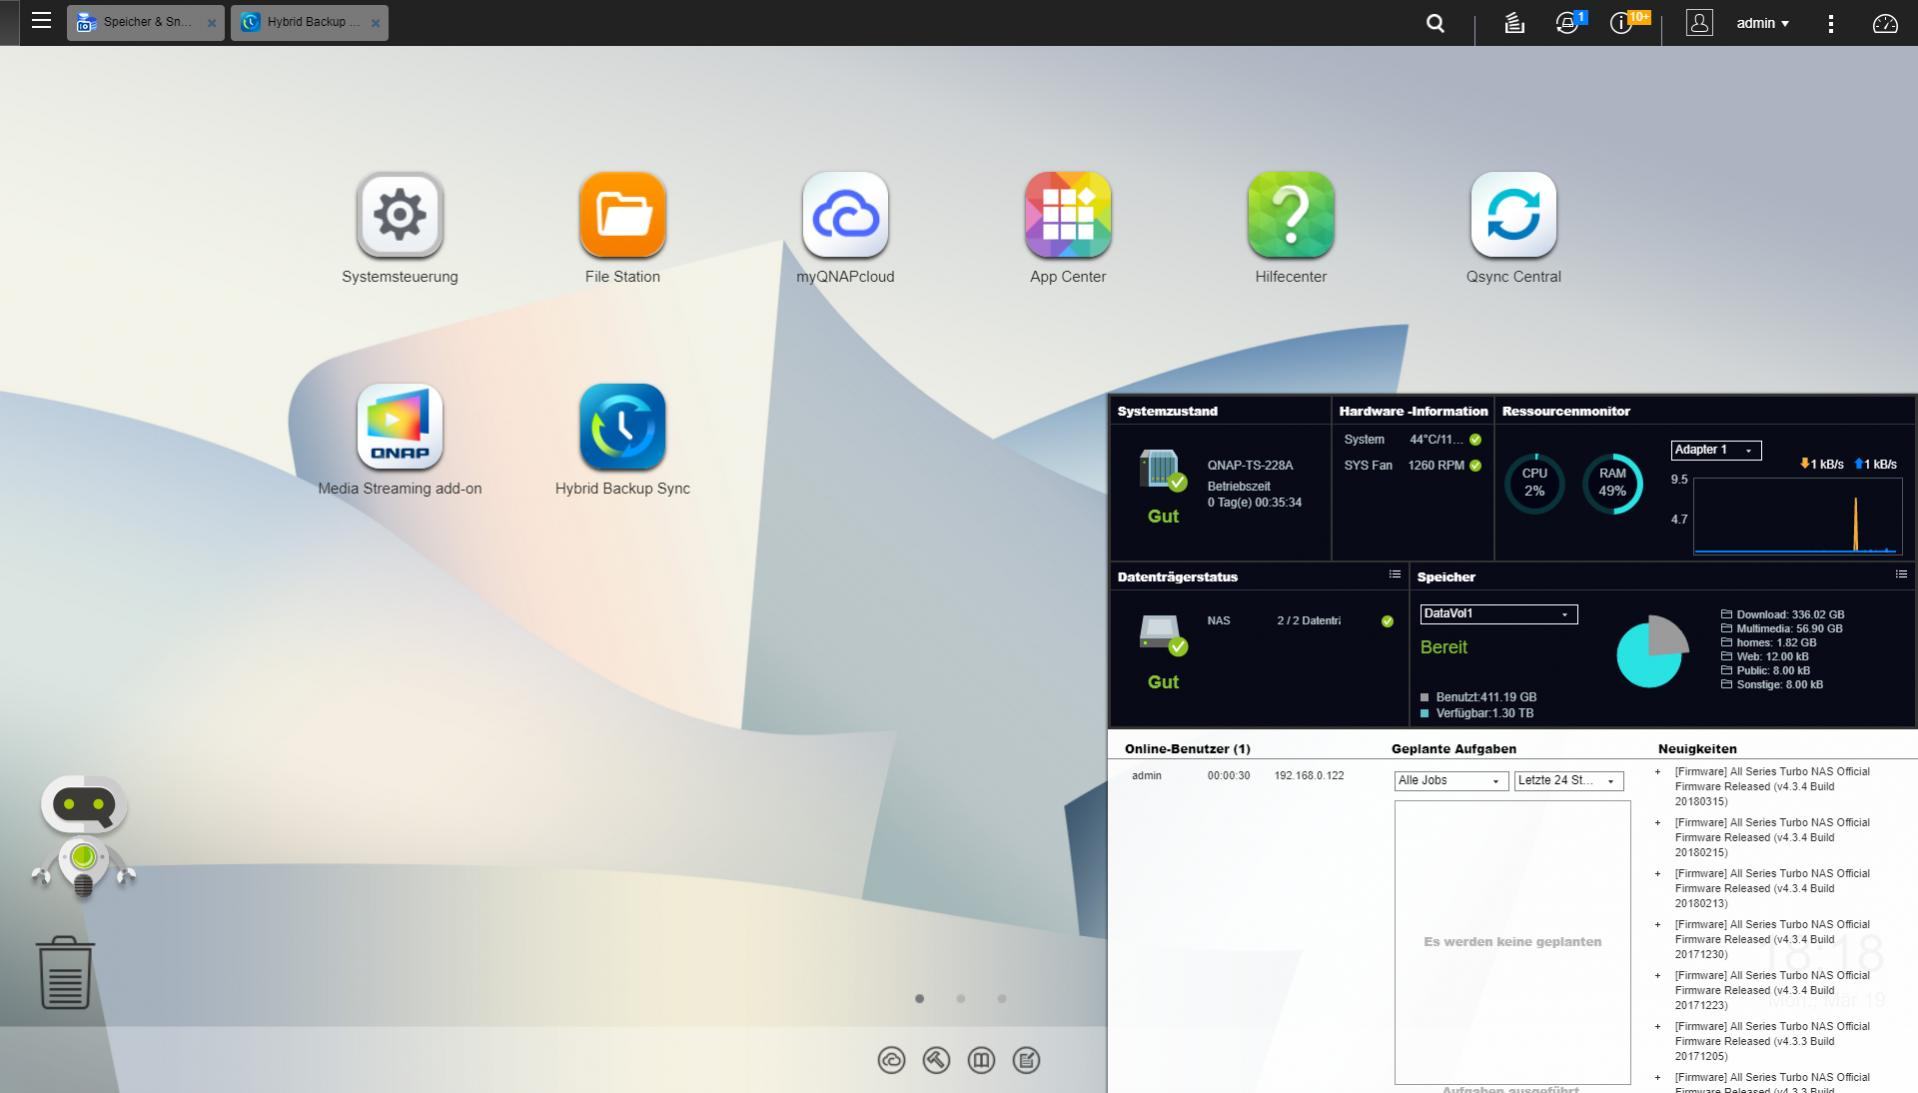Screen dimensions: 1918x1093
Task: Open Speicher list view icon
Action: (1901, 575)
